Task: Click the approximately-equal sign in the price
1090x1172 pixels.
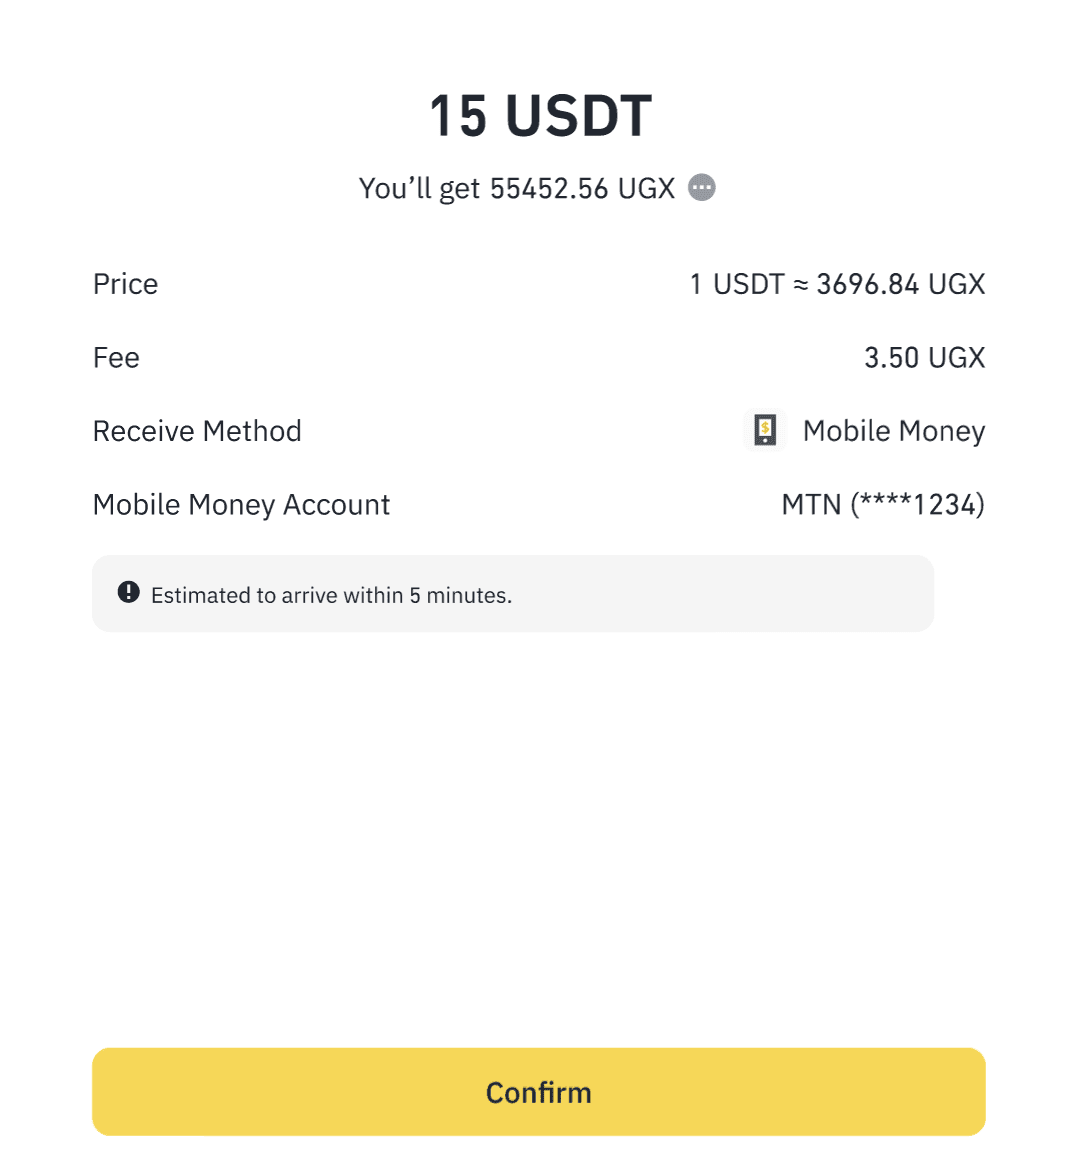Action: [800, 285]
